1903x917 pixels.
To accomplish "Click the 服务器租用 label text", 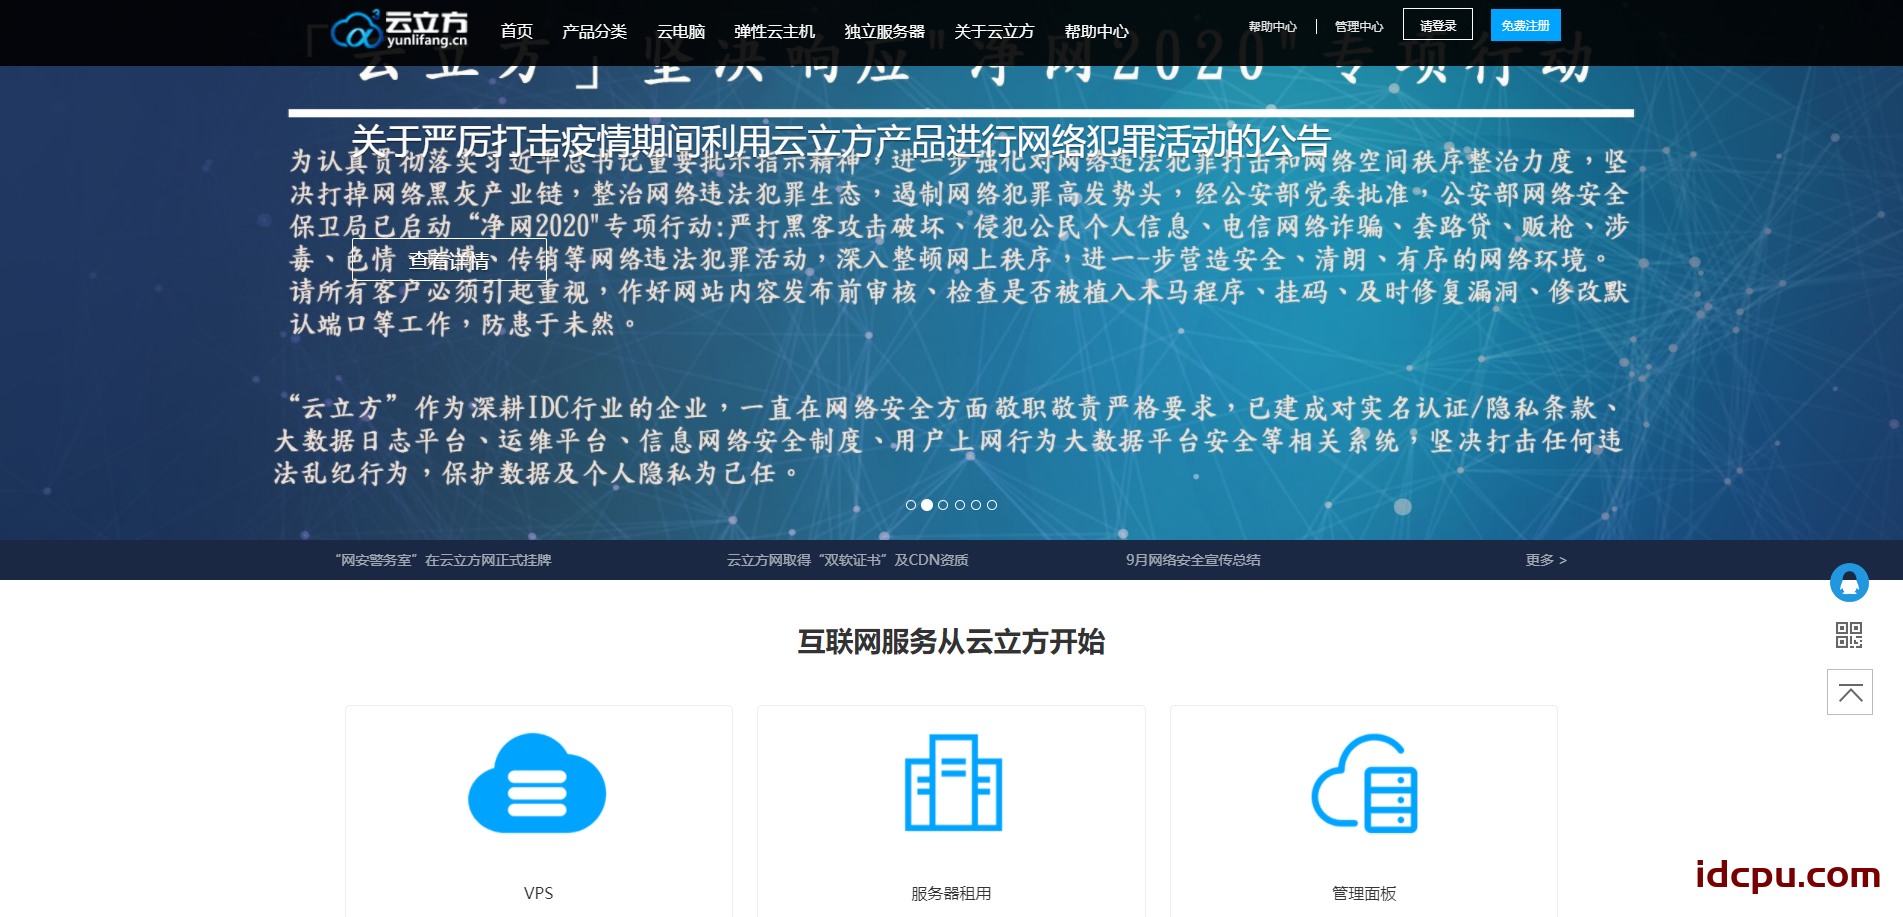I will coord(951,893).
